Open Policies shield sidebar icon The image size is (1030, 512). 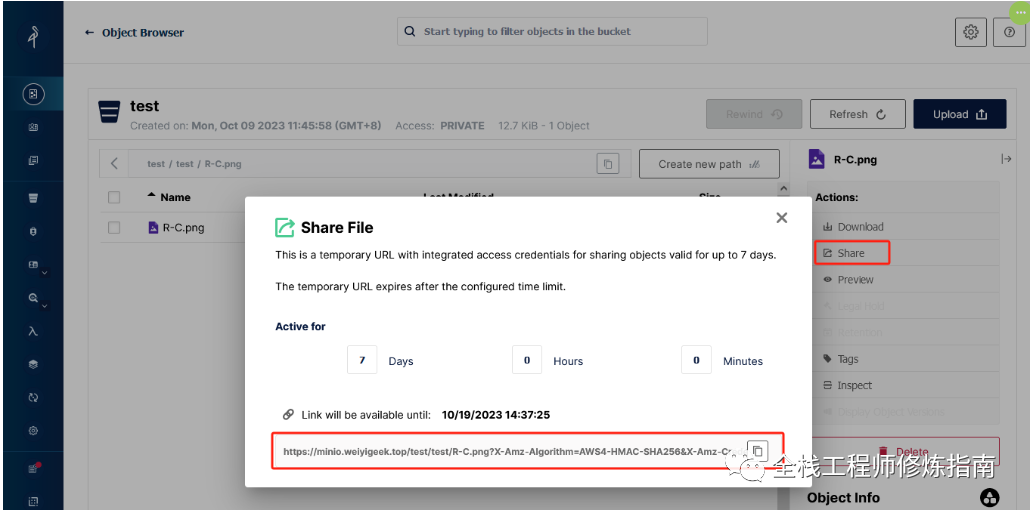33,231
